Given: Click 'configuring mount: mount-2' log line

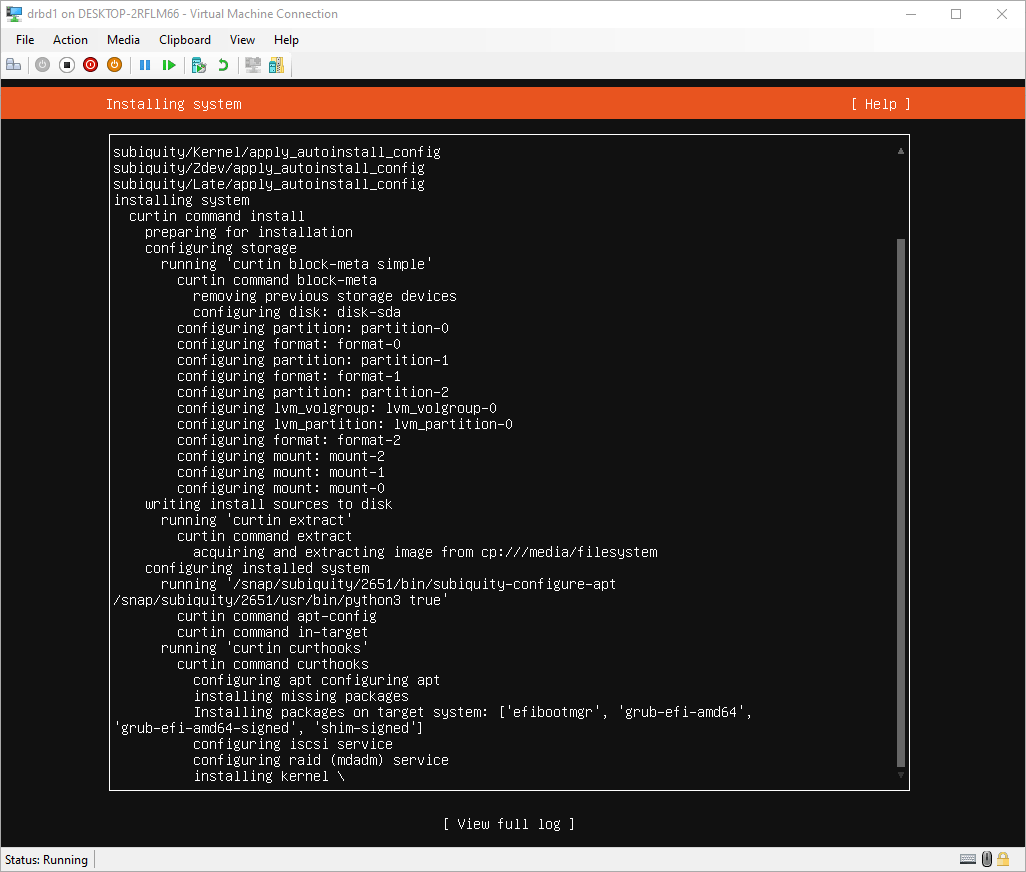Looking at the screenshot, I should click(x=281, y=456).
